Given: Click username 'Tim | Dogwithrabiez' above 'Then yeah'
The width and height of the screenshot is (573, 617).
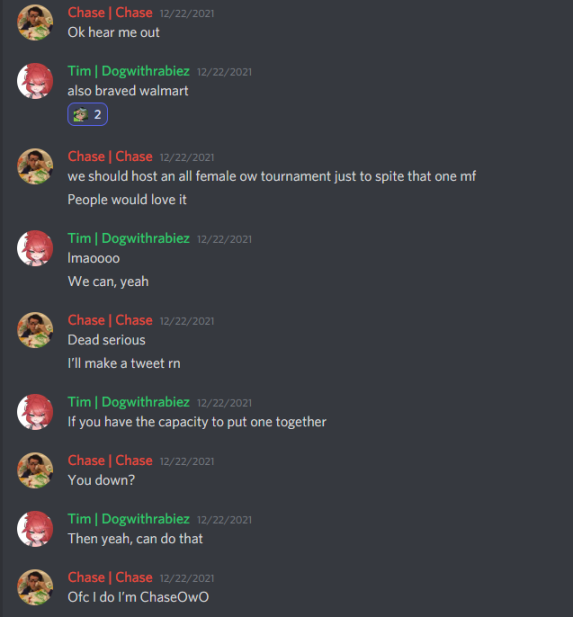Looking at the screenshot, I should tap(129, 519).
